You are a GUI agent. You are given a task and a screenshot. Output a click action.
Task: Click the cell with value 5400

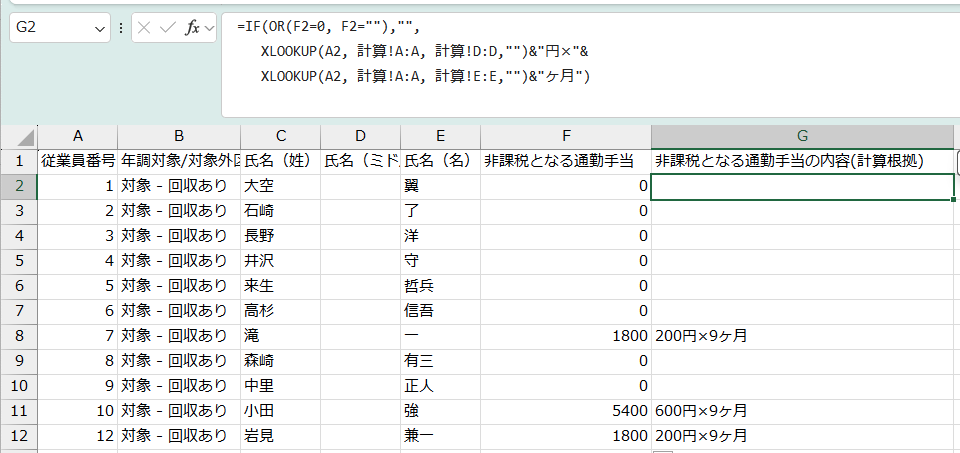565,411
